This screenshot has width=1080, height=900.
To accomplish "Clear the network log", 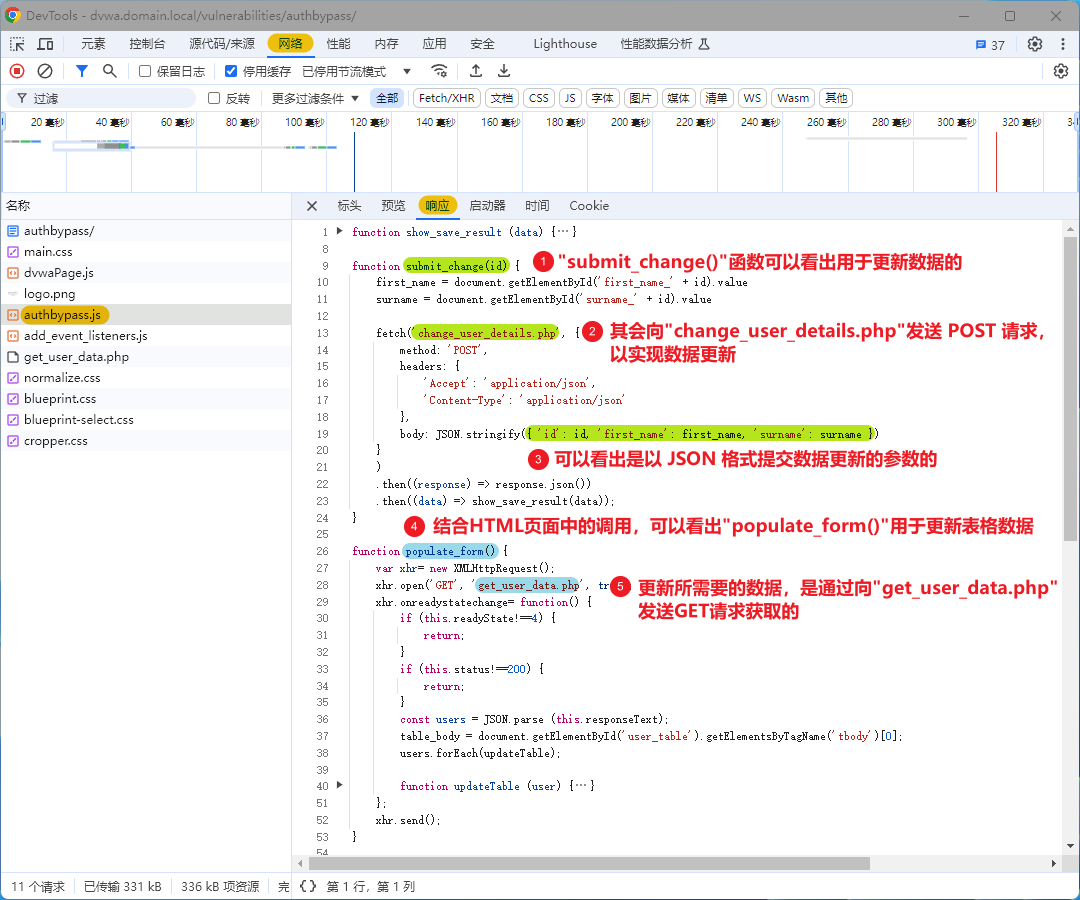I will point(45,71).
